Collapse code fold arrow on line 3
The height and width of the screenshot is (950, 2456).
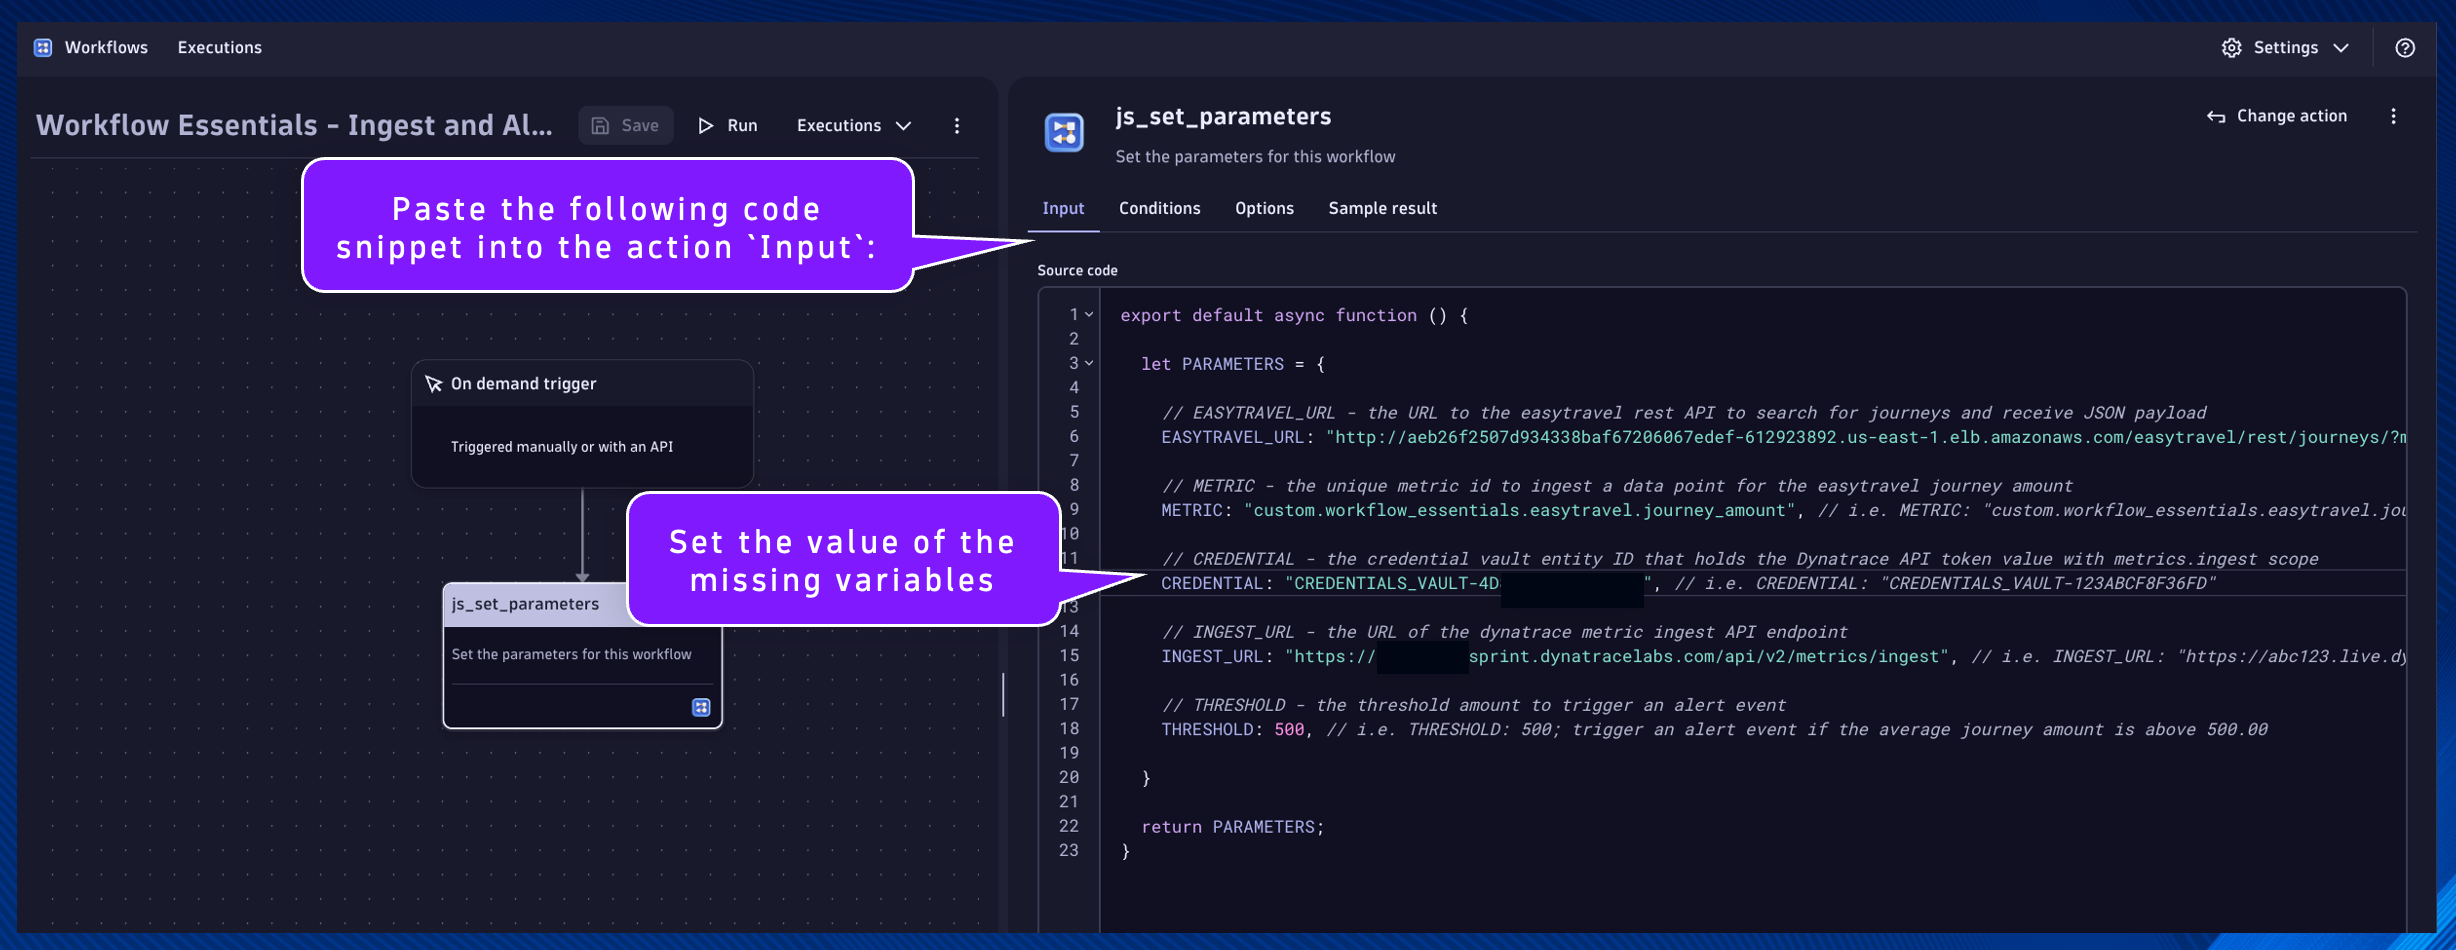(x=1089, y=364)
